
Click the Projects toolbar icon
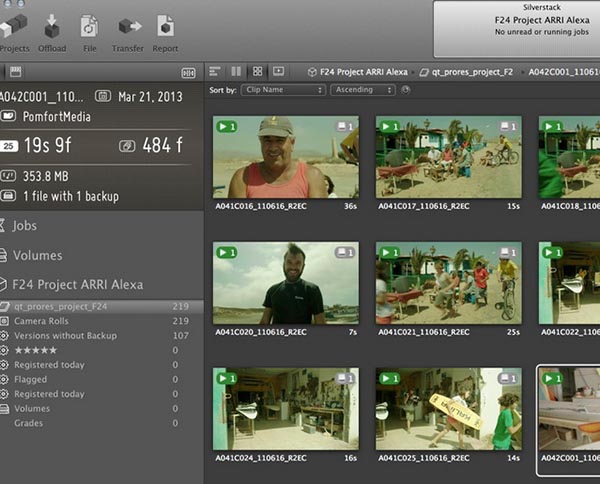pos(14,28)
